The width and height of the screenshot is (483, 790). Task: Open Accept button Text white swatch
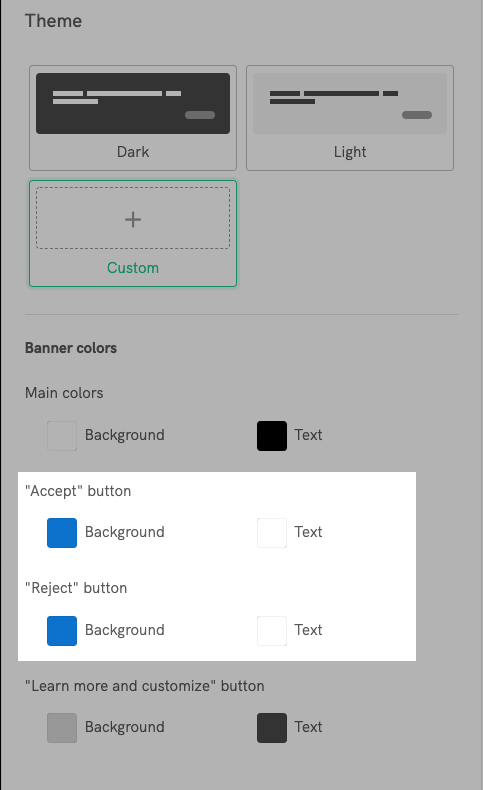point(272,533)
